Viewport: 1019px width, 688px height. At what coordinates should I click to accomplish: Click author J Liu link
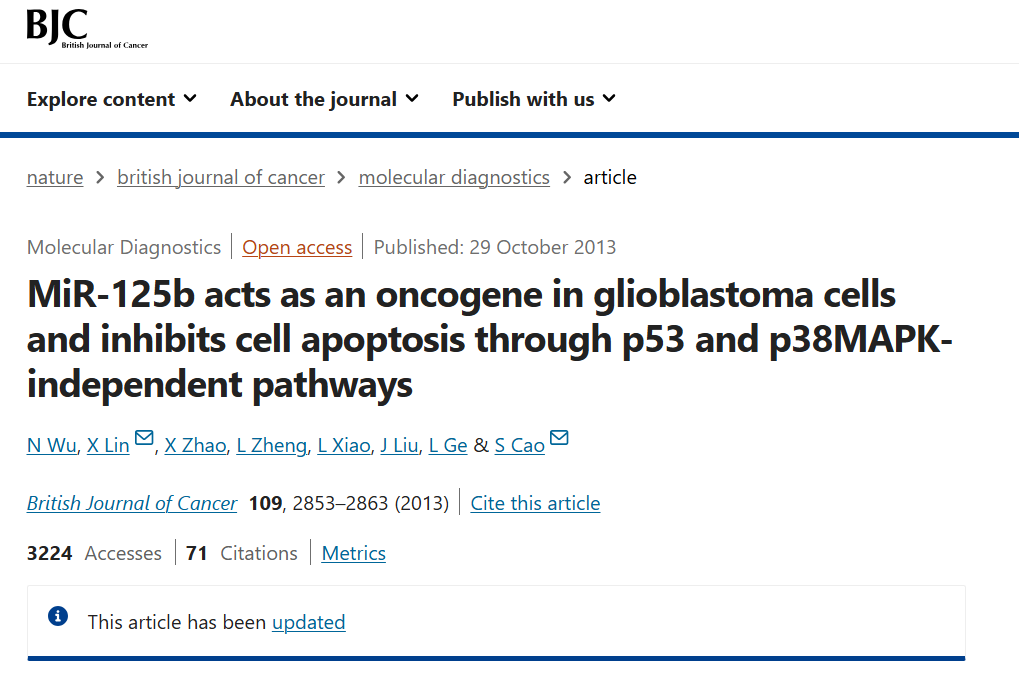pyautogui.click(x=400, y=446)
